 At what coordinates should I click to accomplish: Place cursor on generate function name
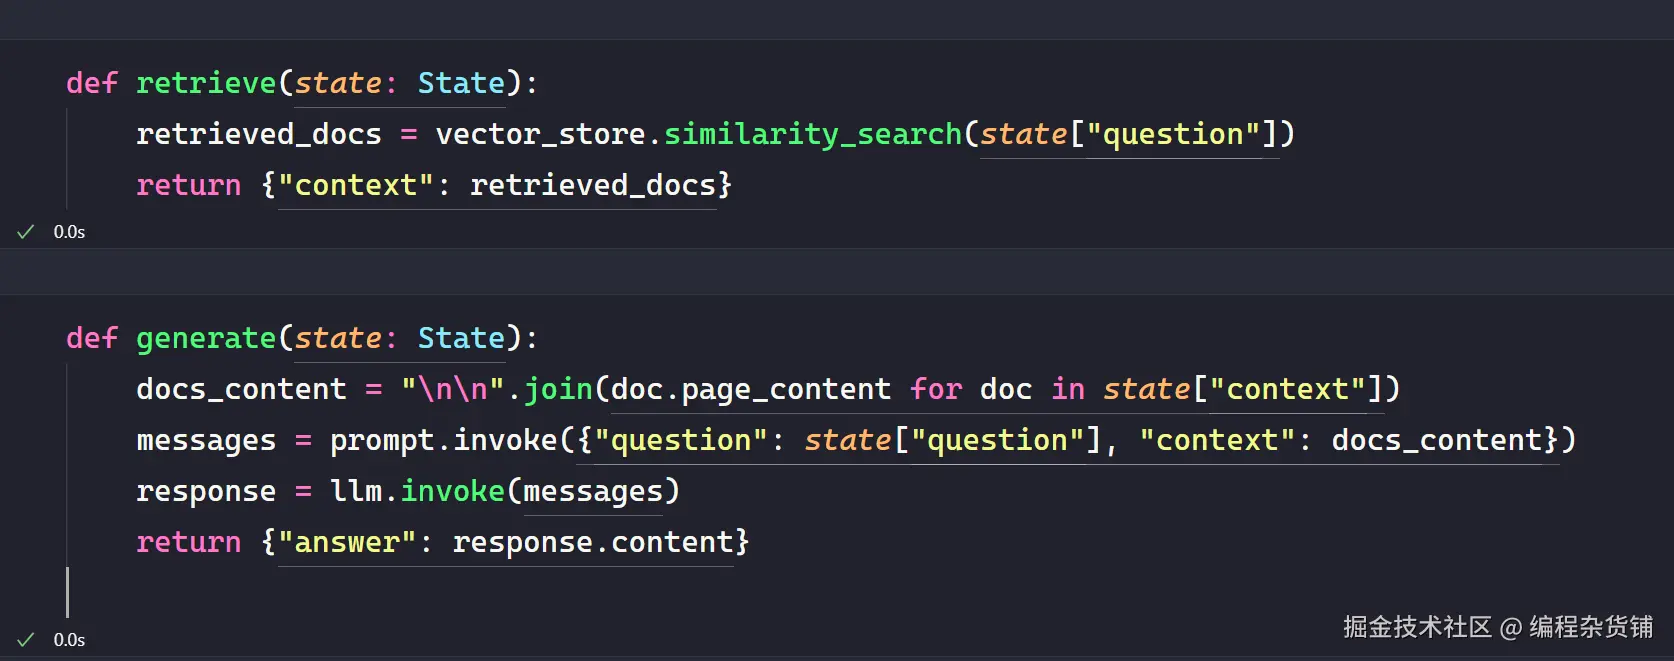tap(206, 338)
